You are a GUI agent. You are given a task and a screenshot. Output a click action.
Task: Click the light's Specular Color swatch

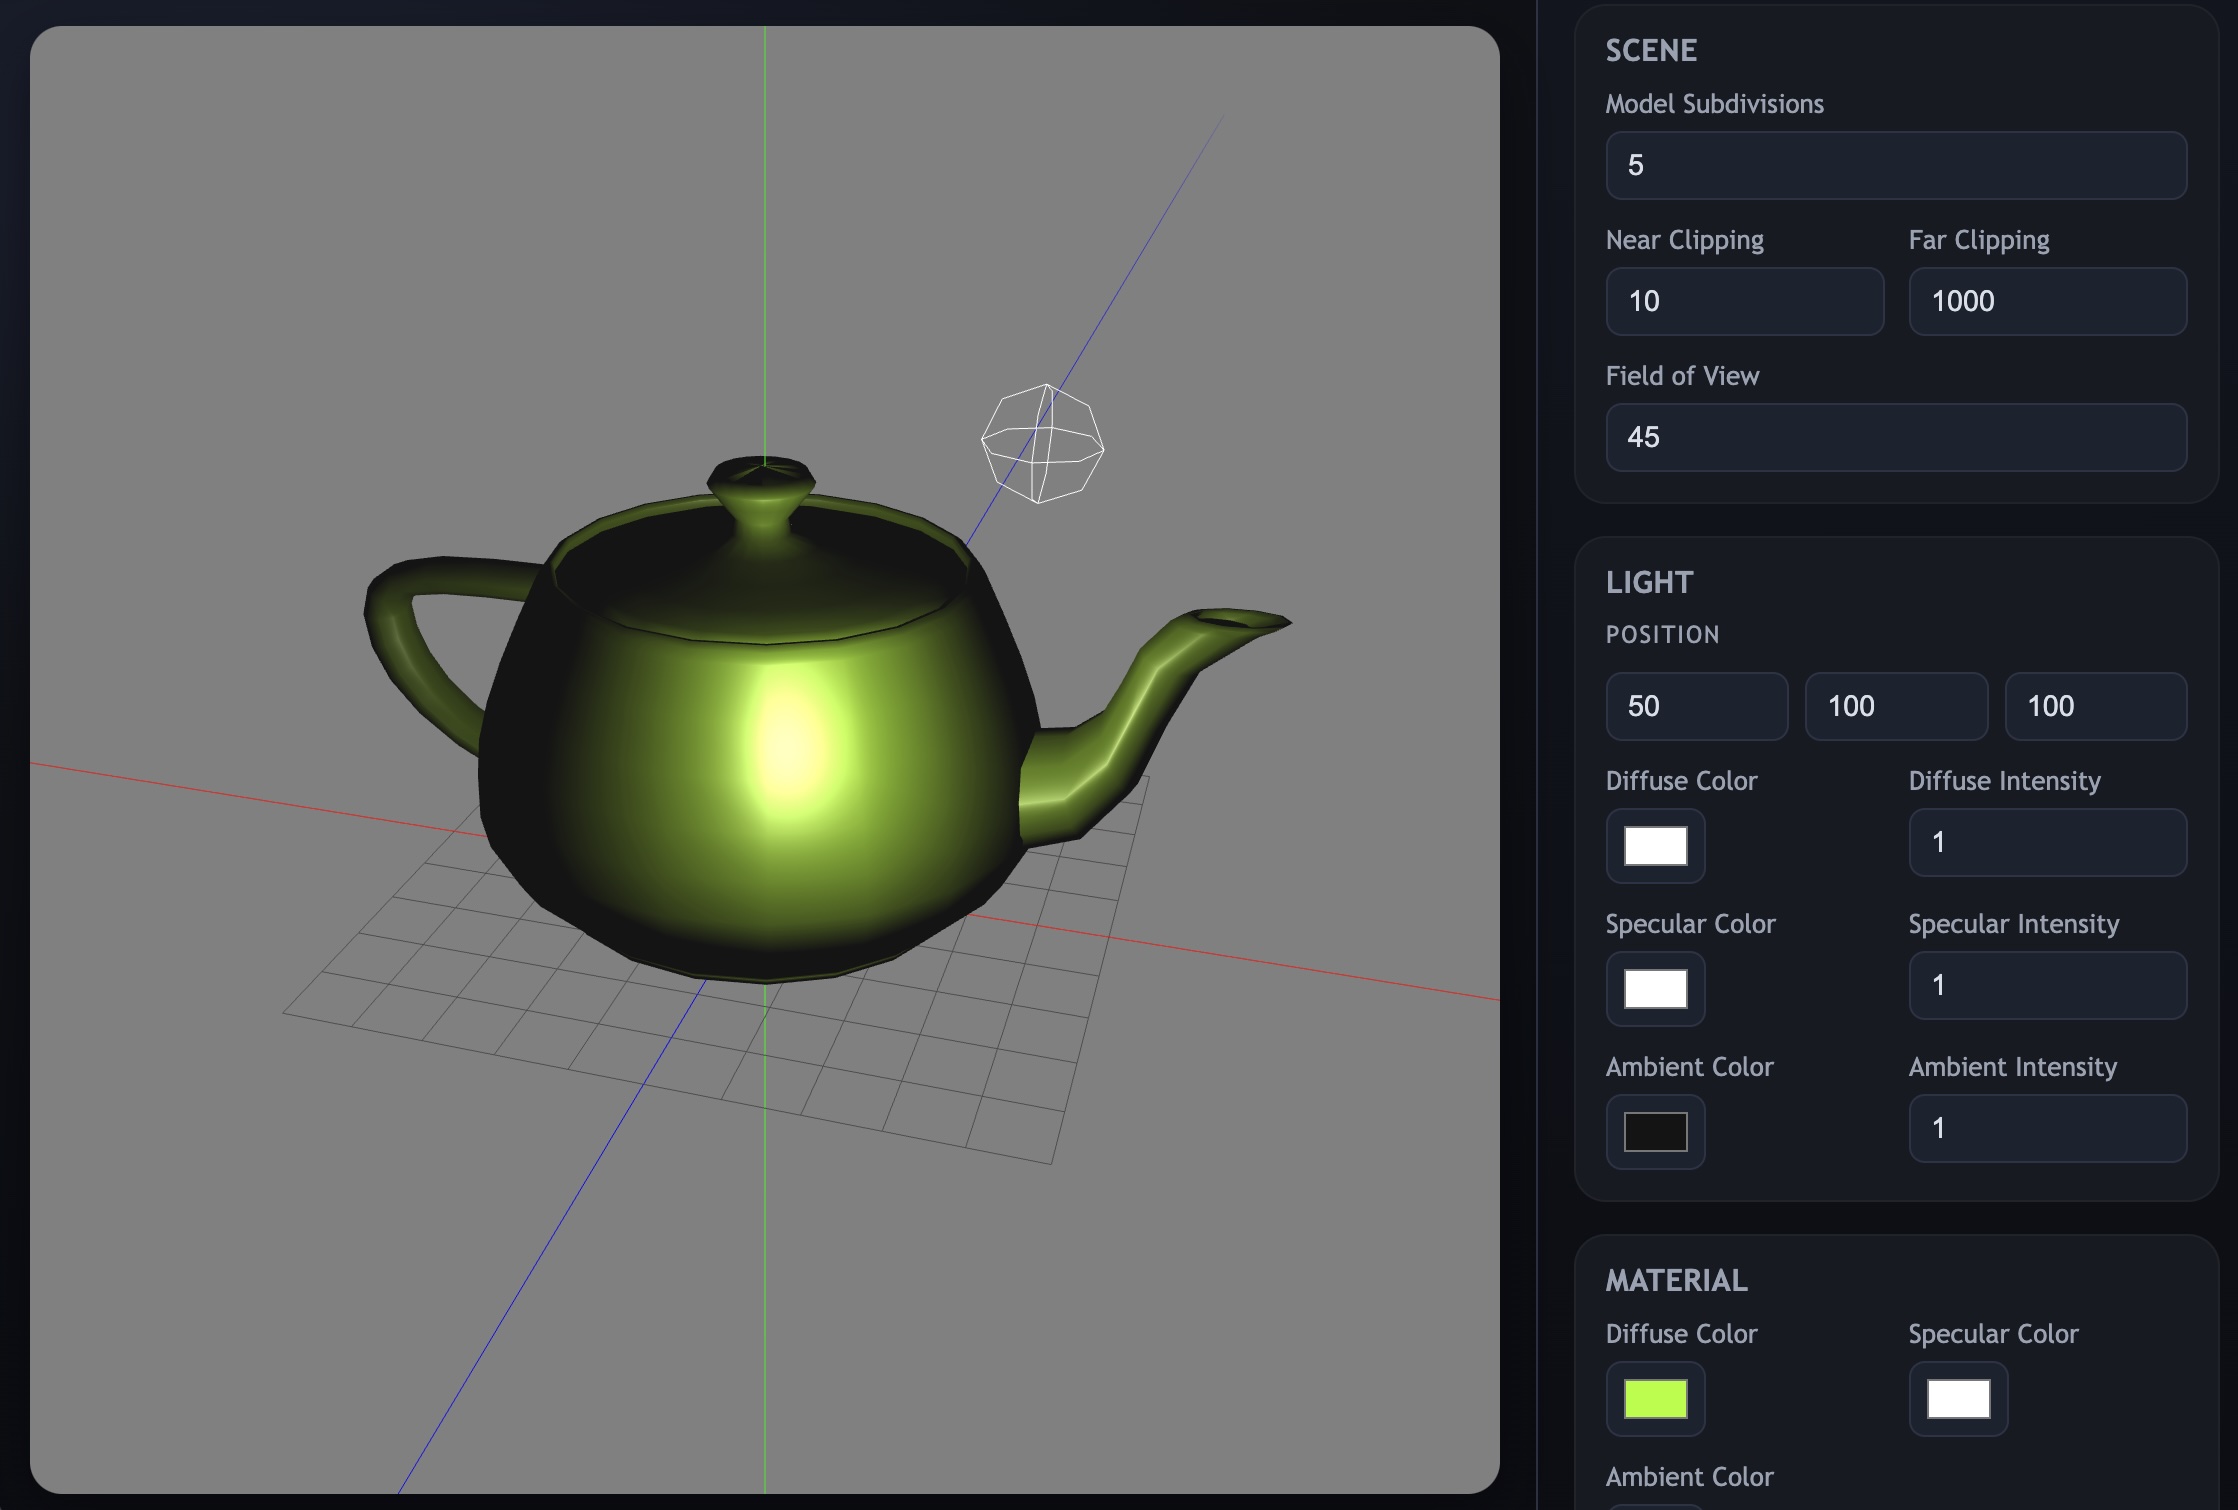(1655, 989)
